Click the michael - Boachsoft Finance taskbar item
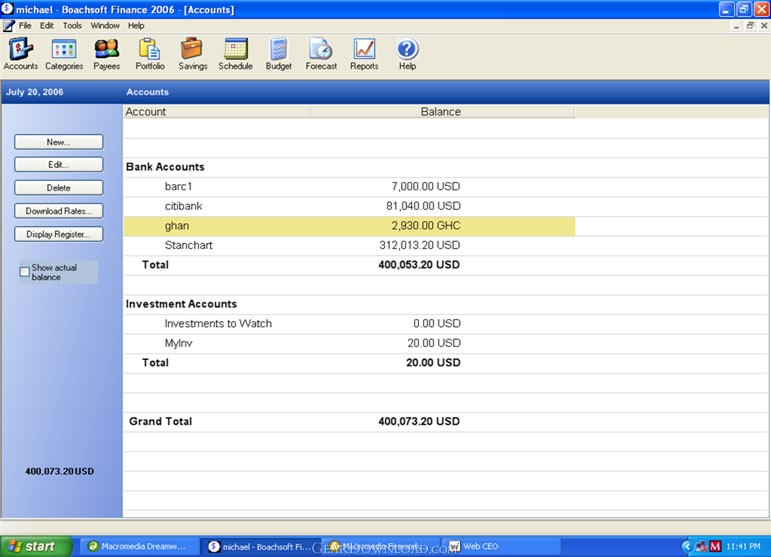This screenshot has height=557, width=771. click(261, 546)
